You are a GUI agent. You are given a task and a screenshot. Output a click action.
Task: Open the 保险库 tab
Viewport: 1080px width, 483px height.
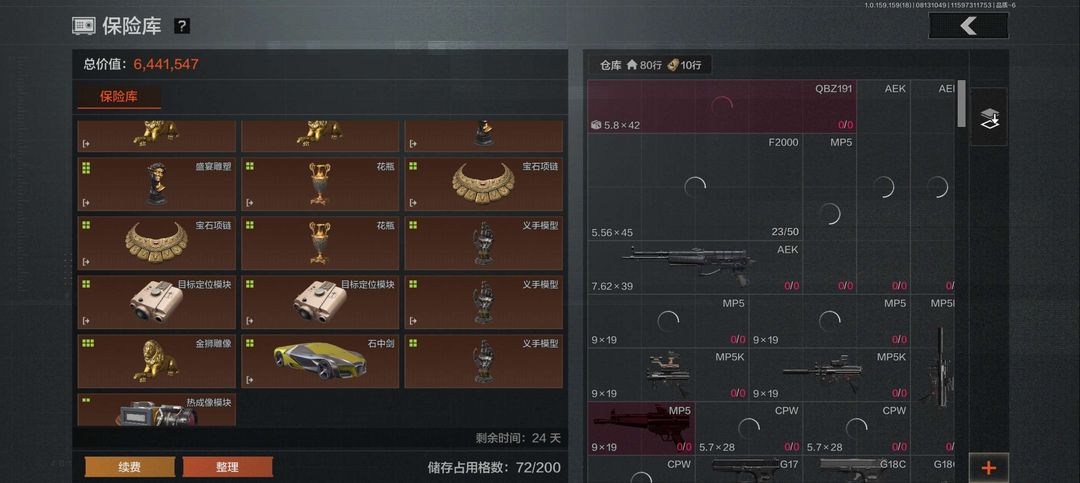click(119, 96)
